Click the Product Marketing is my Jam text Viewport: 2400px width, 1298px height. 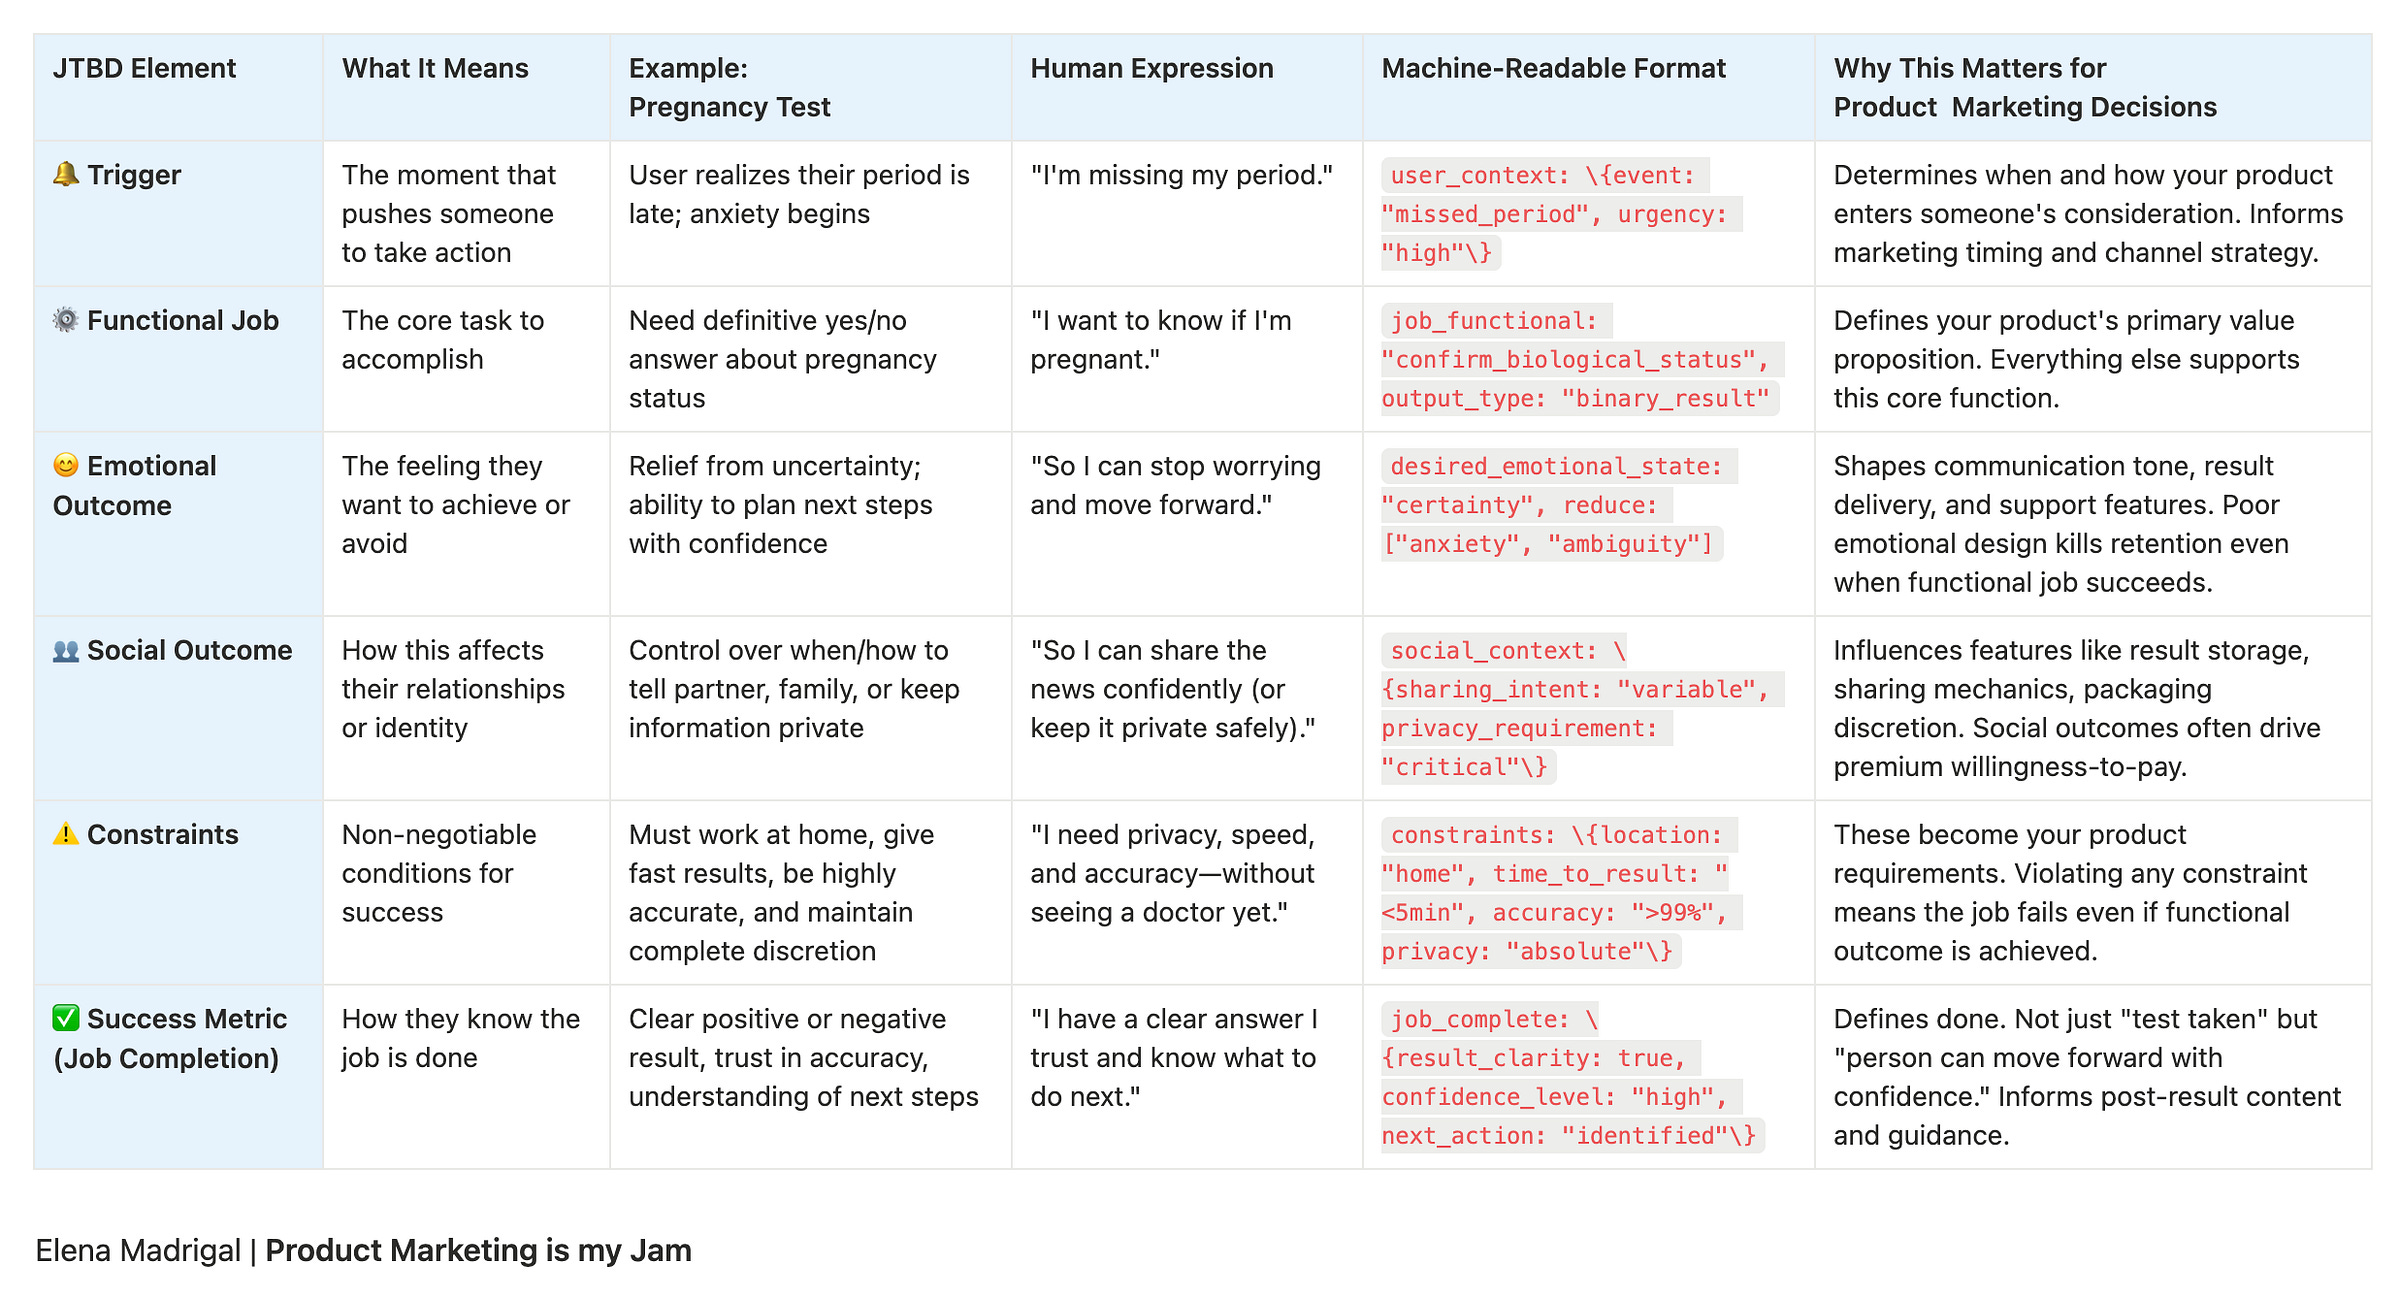pyautogui.click(x=478, y=1251)
